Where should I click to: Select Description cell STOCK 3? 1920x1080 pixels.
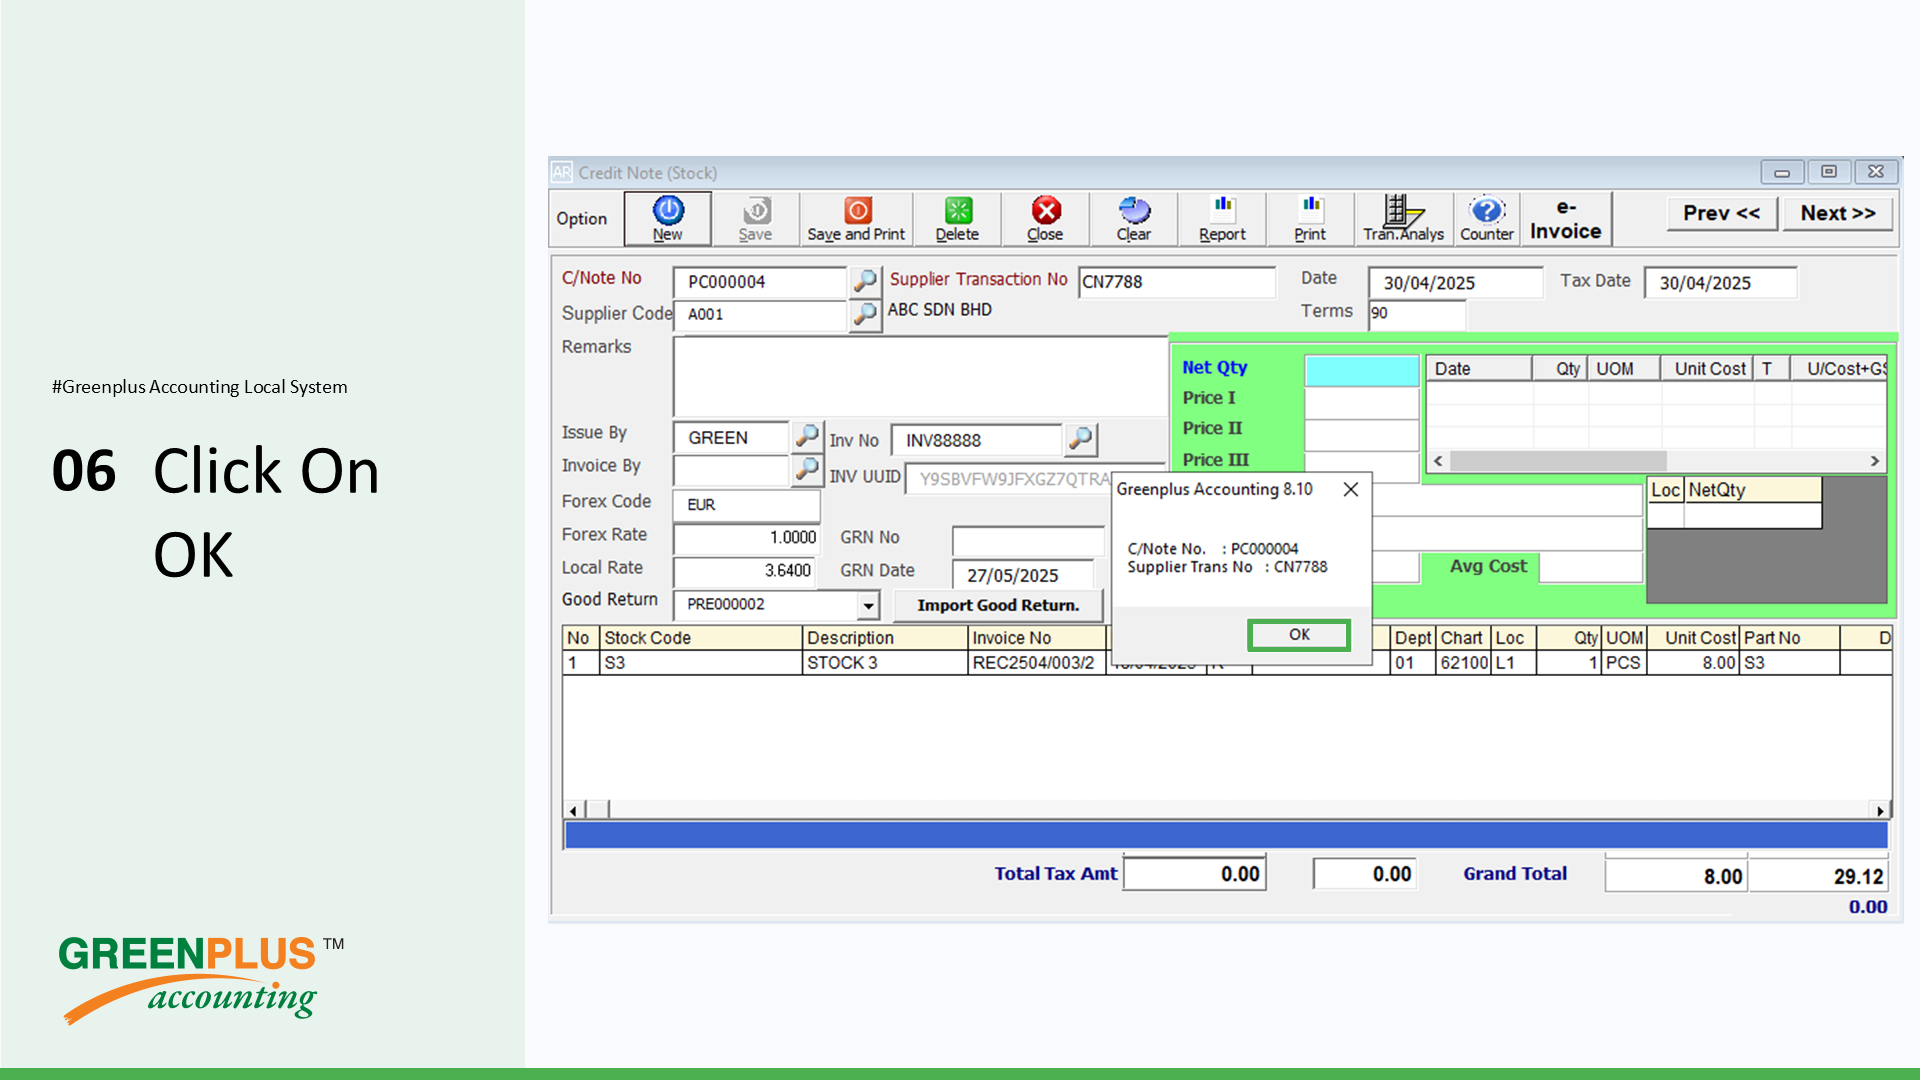(885, 663)
